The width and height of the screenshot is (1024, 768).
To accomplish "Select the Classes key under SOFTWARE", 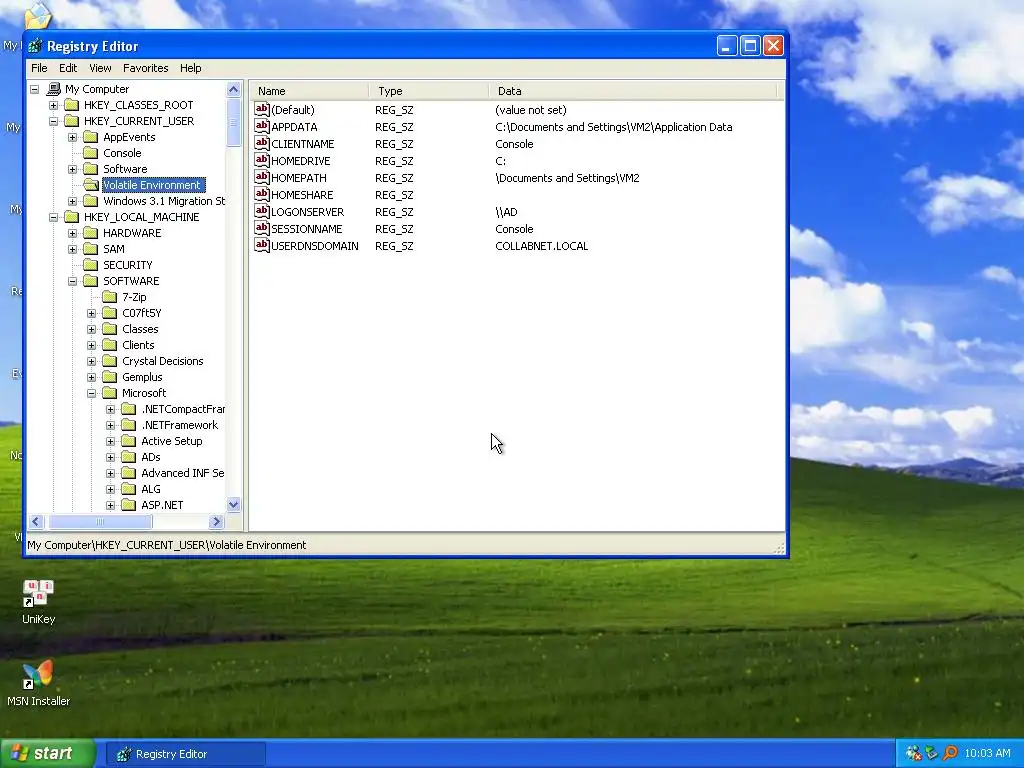I will pyautogui.click(x=140, y=329).
